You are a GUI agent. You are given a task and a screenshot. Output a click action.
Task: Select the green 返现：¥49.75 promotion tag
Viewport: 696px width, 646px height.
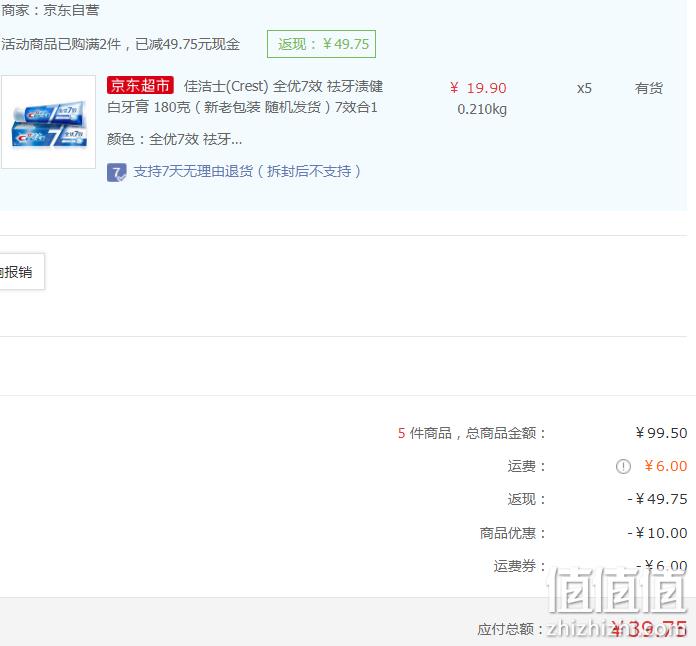pos(321,44)
